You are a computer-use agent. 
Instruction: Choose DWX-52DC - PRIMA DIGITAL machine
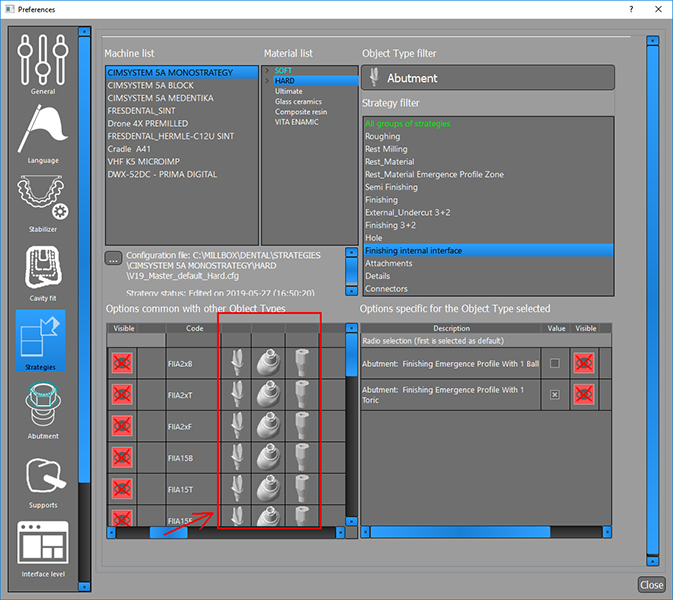[182, 174]
